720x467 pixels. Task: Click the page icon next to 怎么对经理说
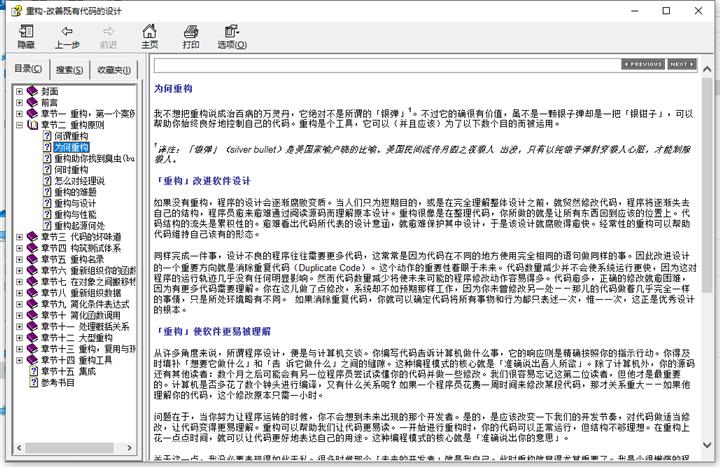coord(47,180)
